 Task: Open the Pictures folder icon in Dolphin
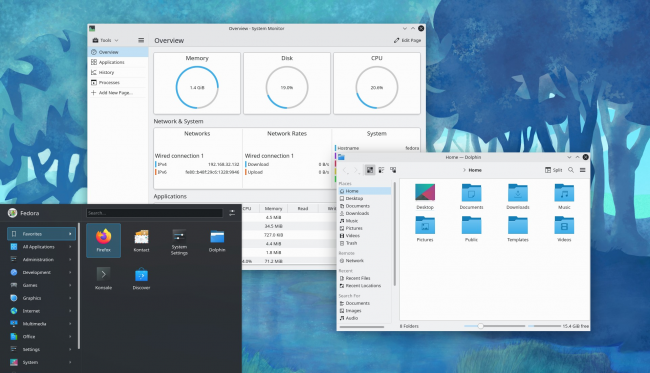click(x=425, y=229)
